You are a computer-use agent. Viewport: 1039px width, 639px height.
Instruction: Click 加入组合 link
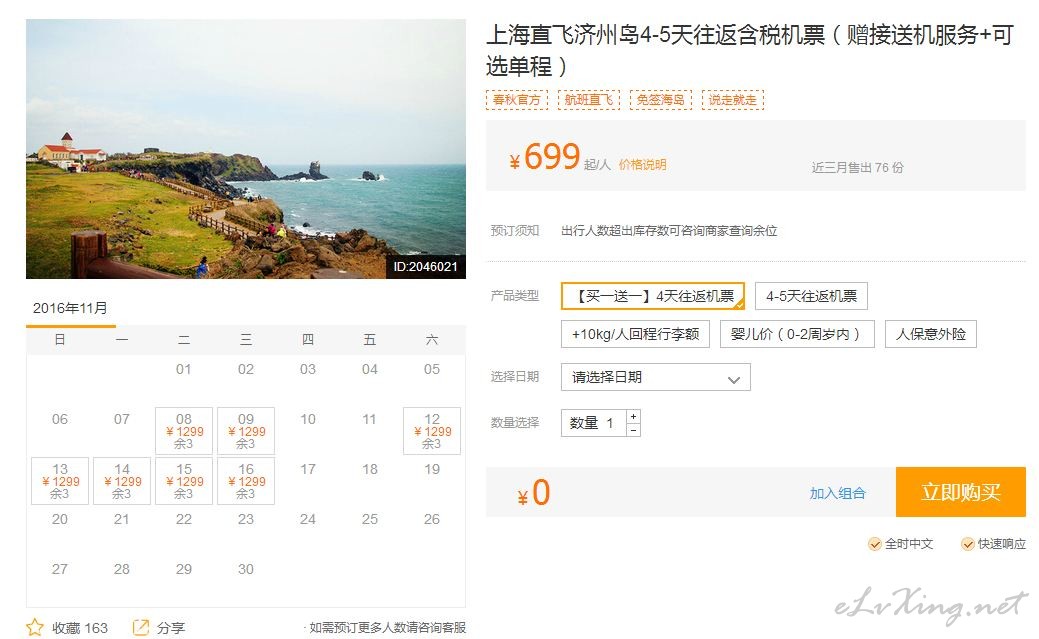point(838,493)
